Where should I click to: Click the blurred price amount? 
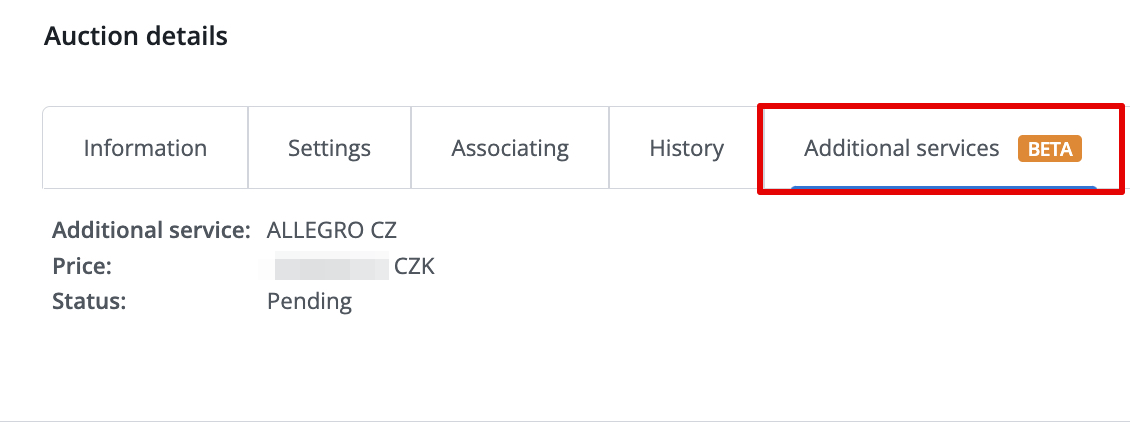pos(331,268)
